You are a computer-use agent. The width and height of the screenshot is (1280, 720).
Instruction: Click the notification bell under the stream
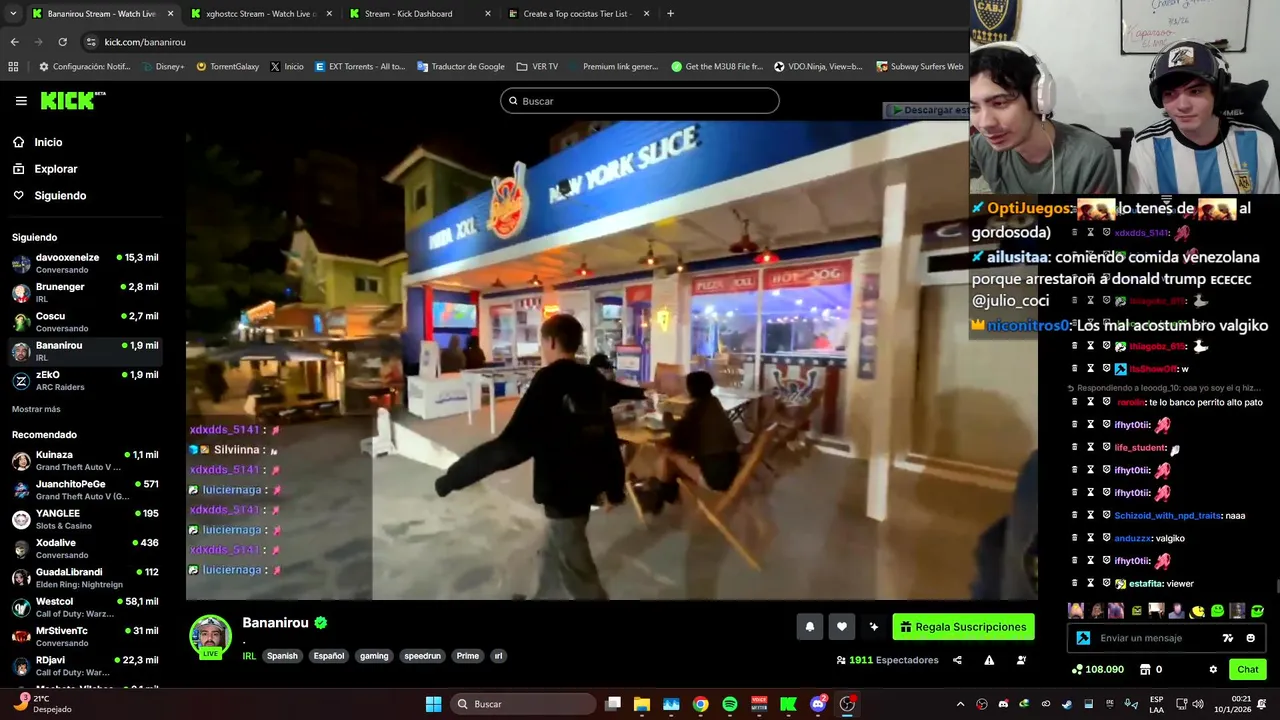810,627
